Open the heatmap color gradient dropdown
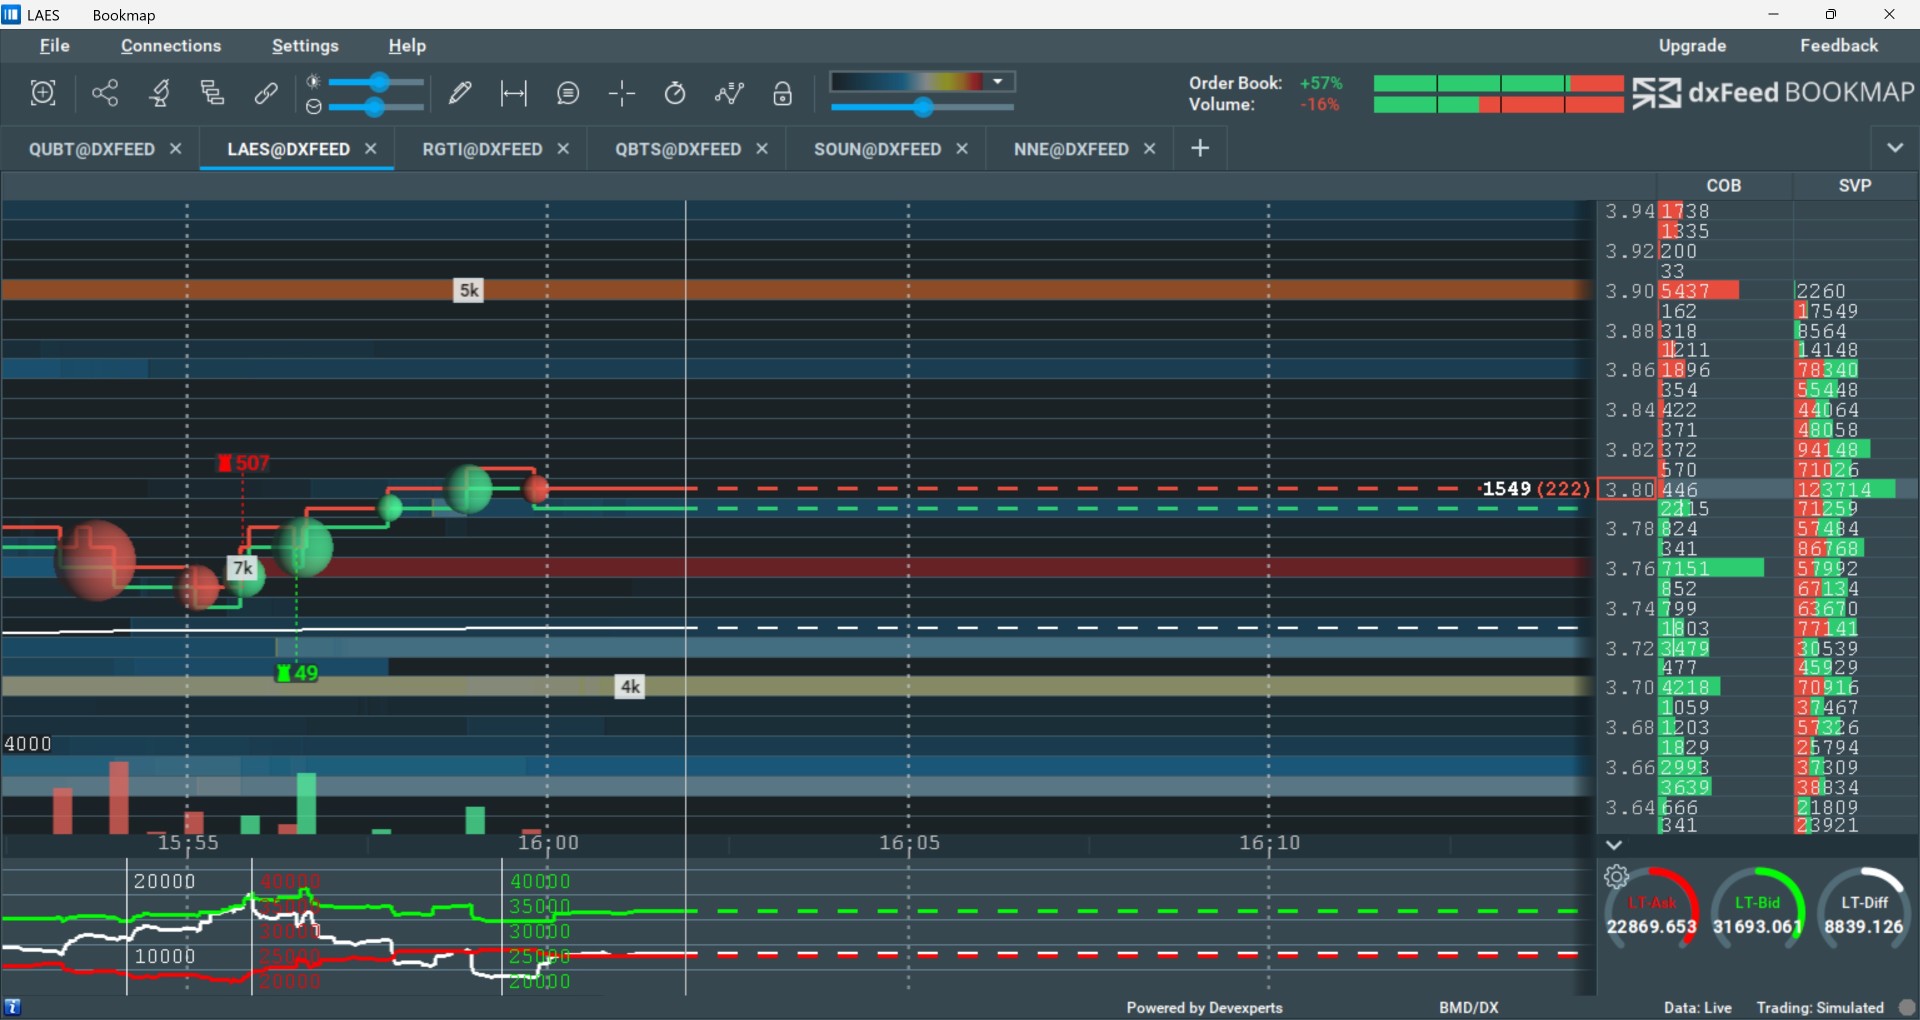This screenshot has height=1020, width=1920. click(922, 82)
